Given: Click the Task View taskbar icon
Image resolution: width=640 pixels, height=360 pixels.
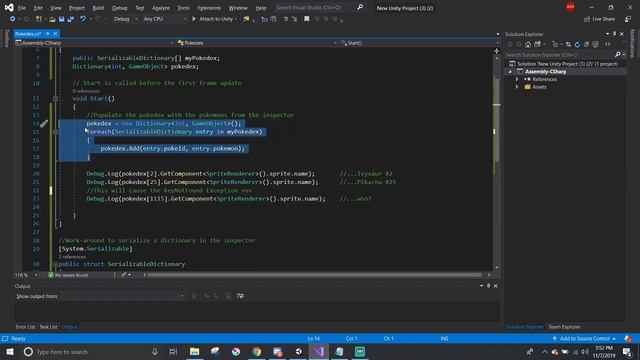Looking at the screenshot, I should [173, 351].
